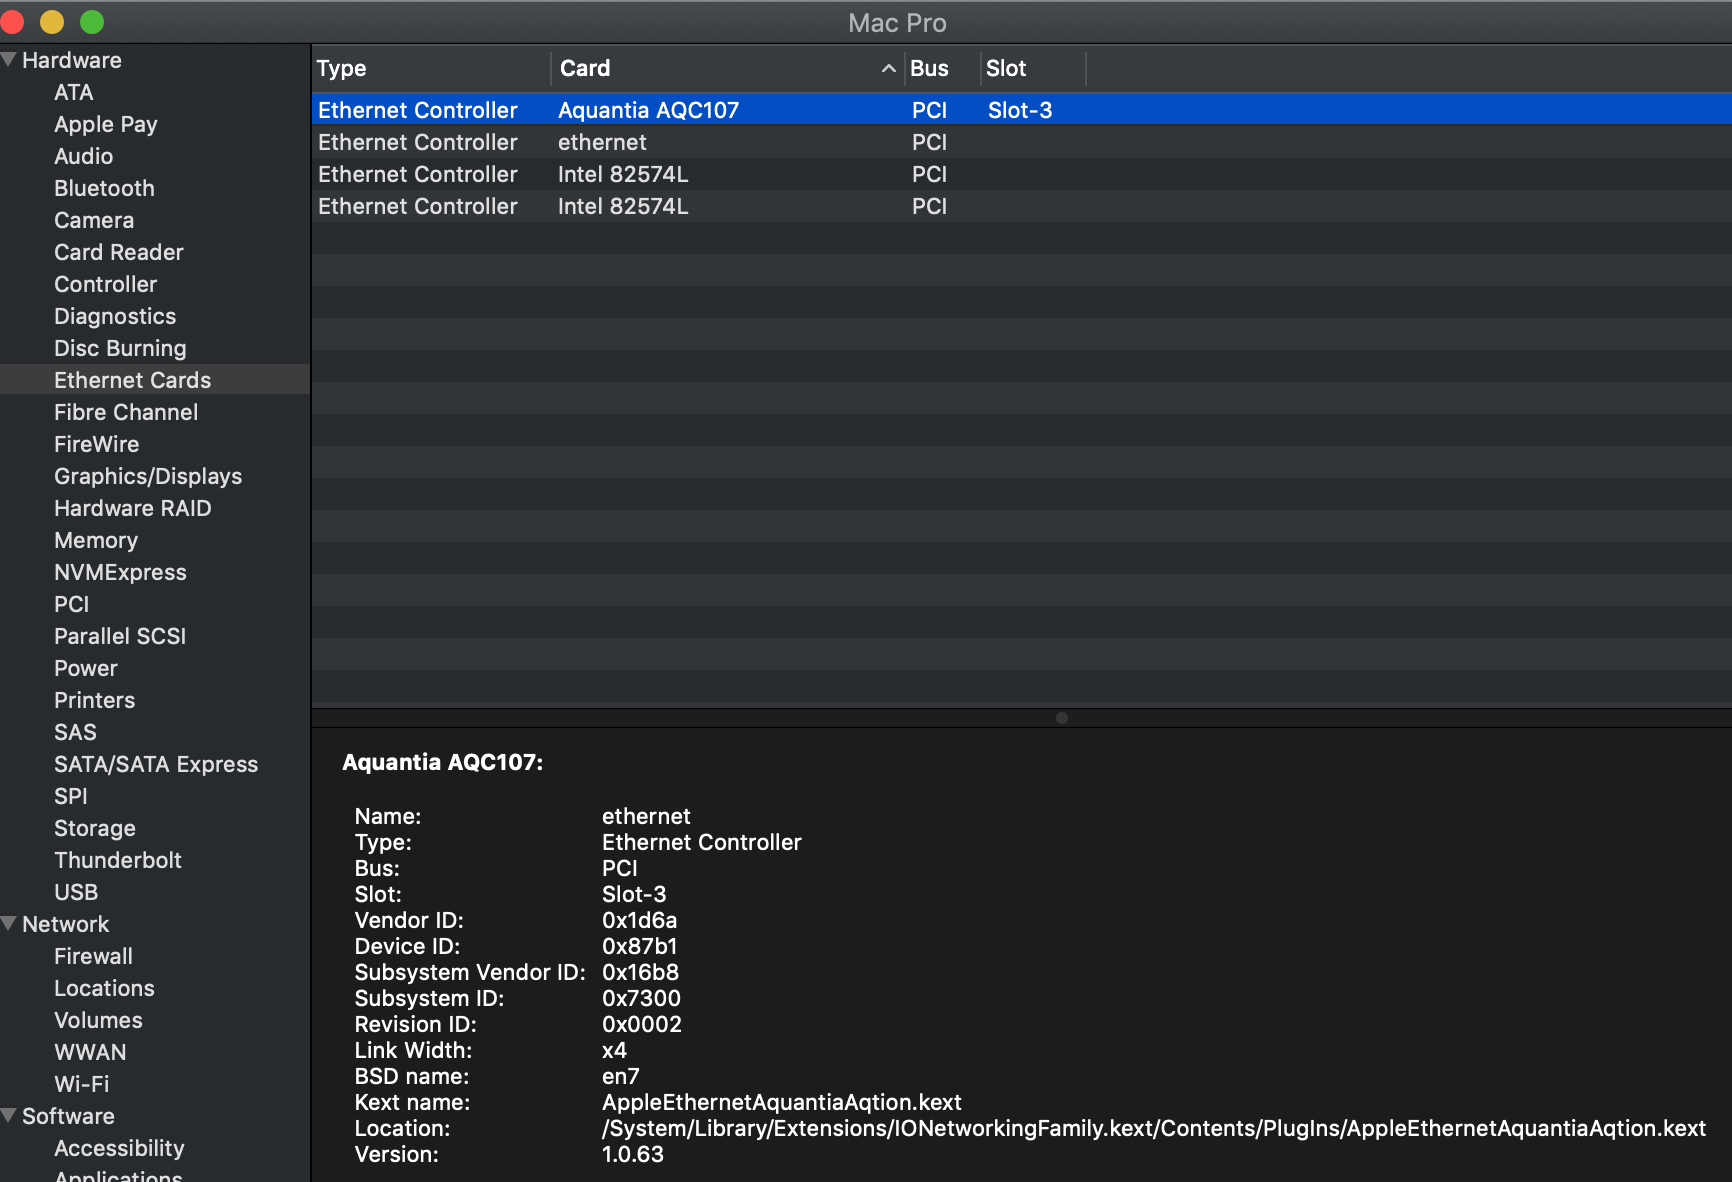Select Locations under Network

pyautogui.click(x=104, y=988)
